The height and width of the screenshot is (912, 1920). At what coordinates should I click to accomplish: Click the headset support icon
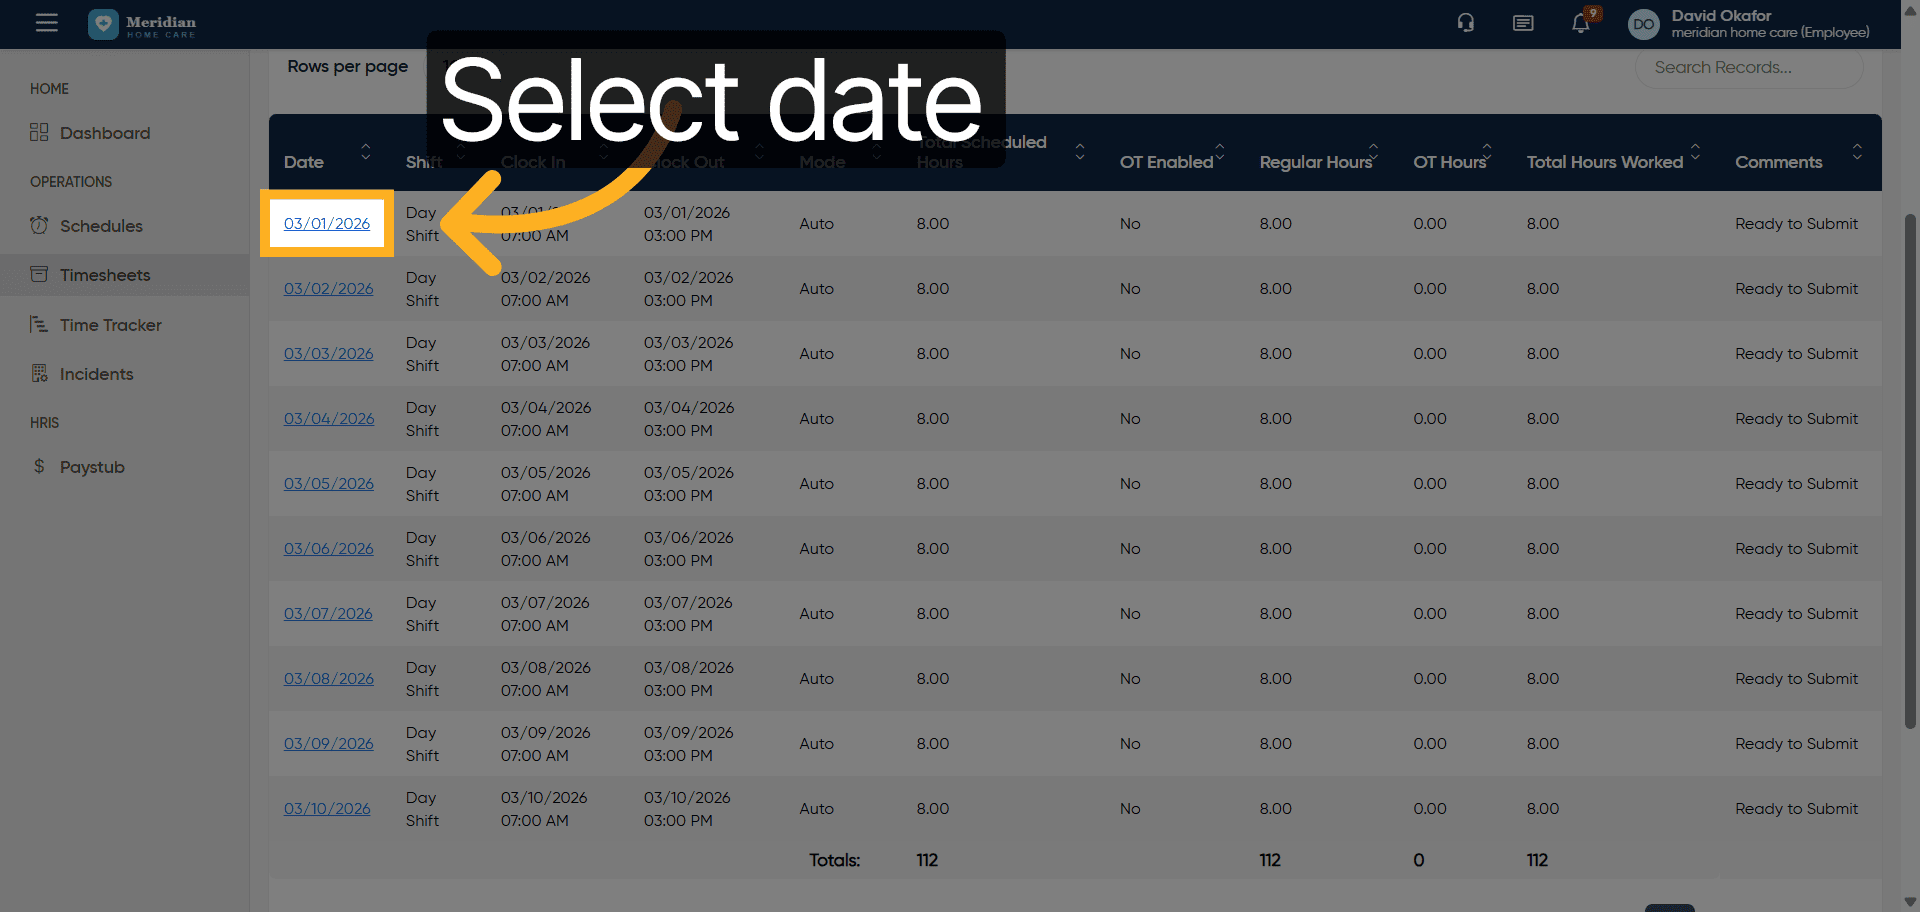(x=1465, y=23)
